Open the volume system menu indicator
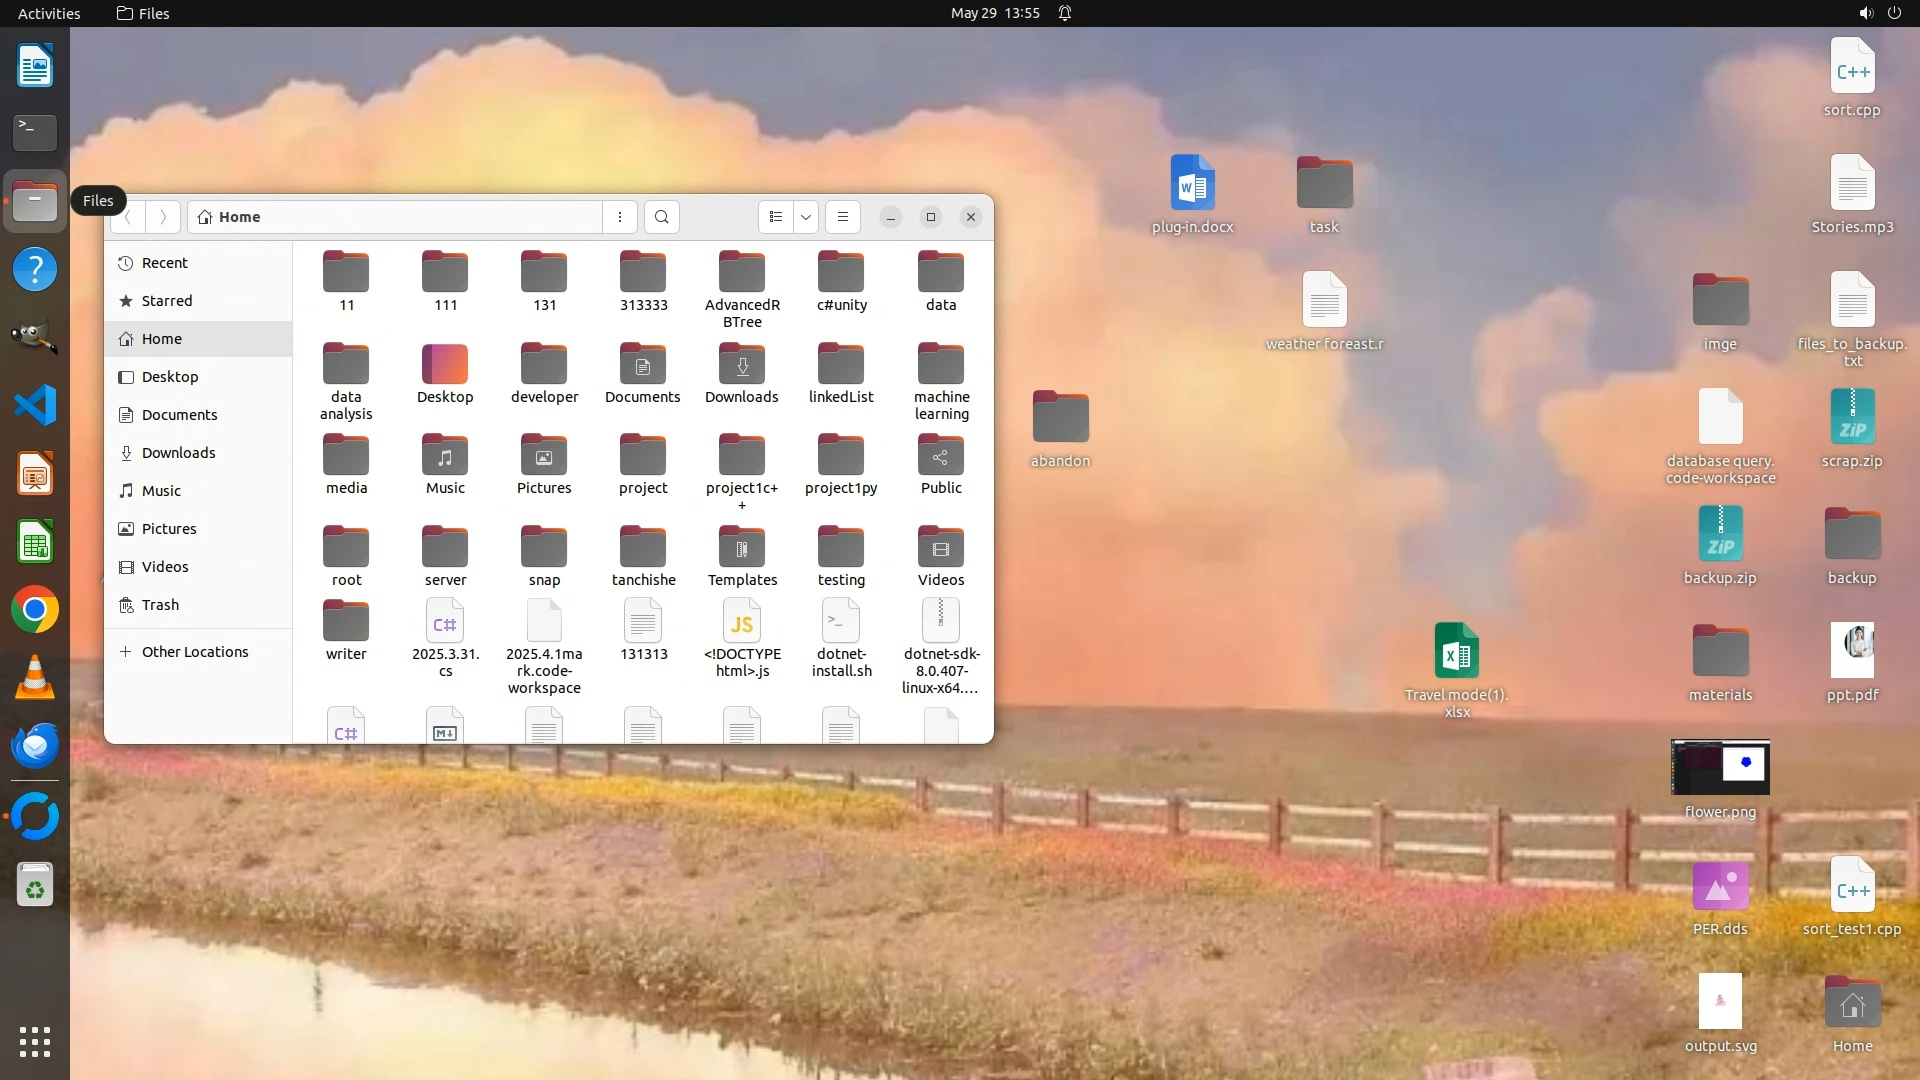This screenshot has width=1920, height=1080. pos(1866,13)
